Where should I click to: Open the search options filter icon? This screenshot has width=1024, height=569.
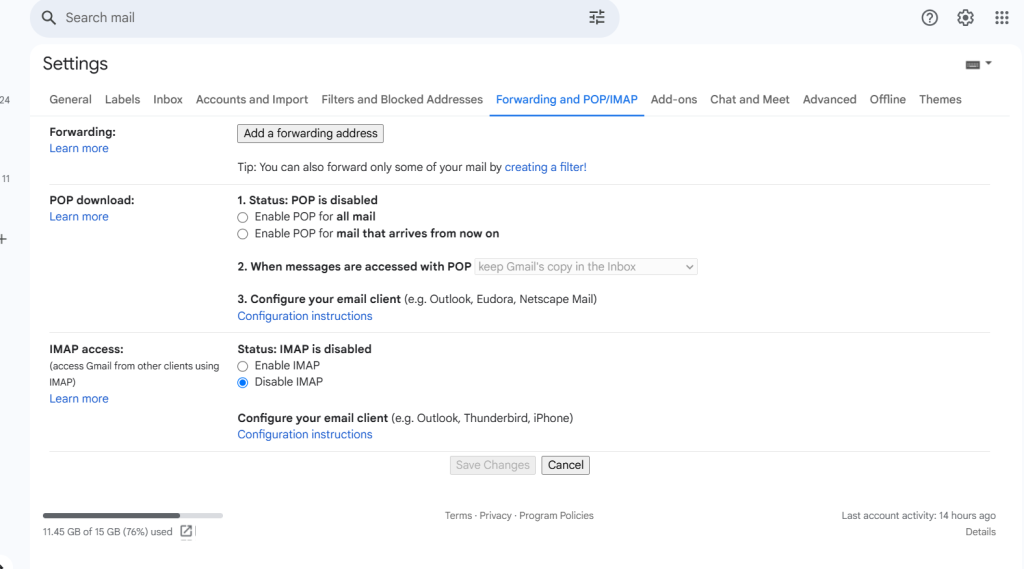click(x=597, y=18)
